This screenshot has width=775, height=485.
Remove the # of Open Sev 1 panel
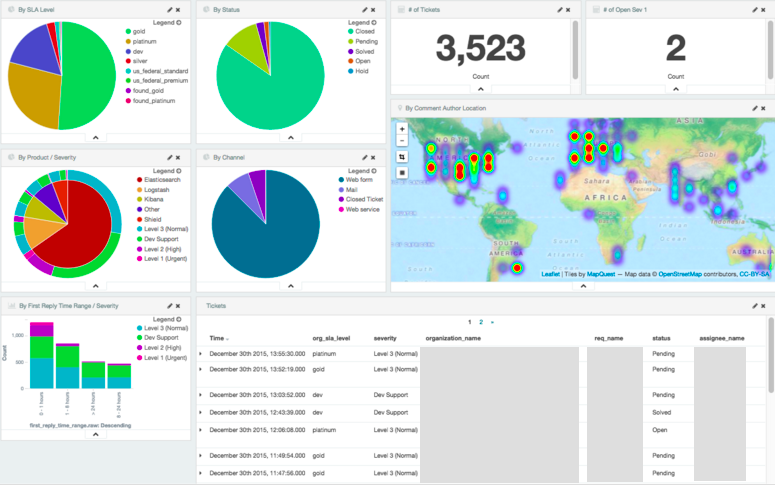(763, 10)
